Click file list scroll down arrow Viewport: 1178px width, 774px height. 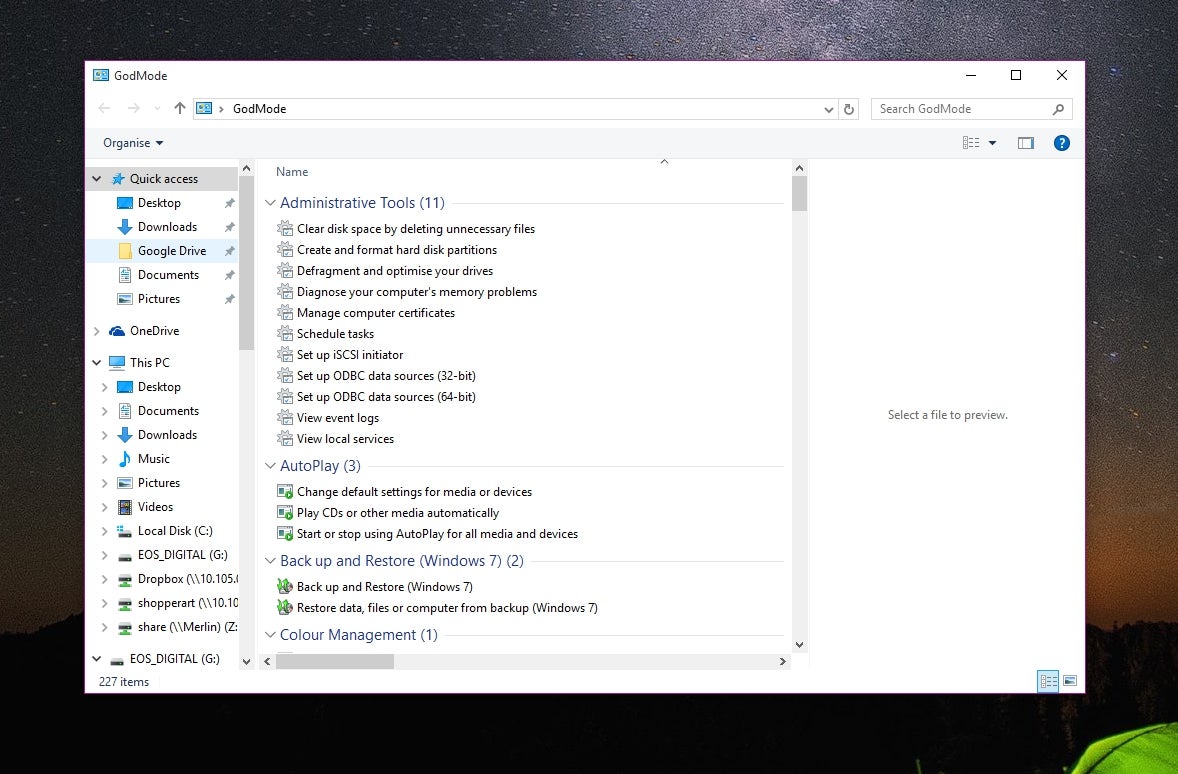(x=799, y=645)
